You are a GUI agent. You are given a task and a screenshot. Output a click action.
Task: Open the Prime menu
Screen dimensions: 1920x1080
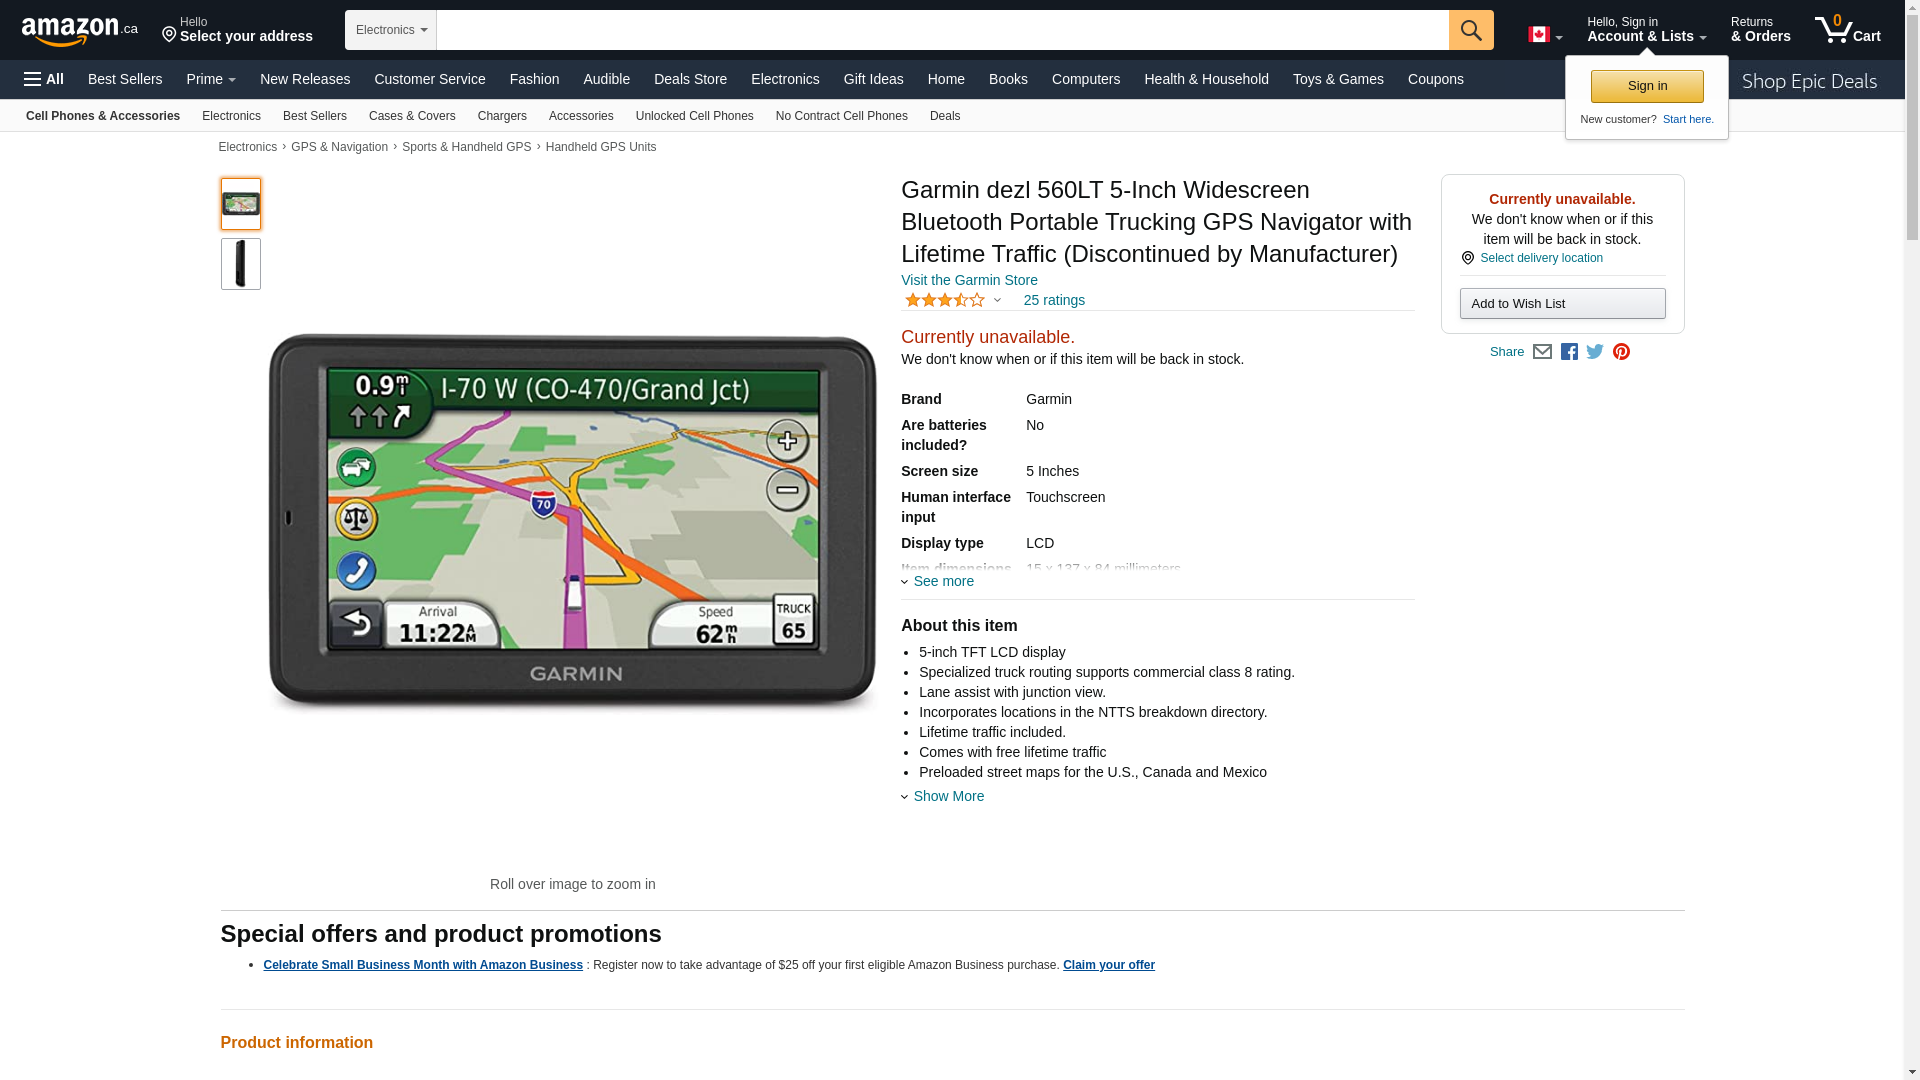tap(211, 79)
